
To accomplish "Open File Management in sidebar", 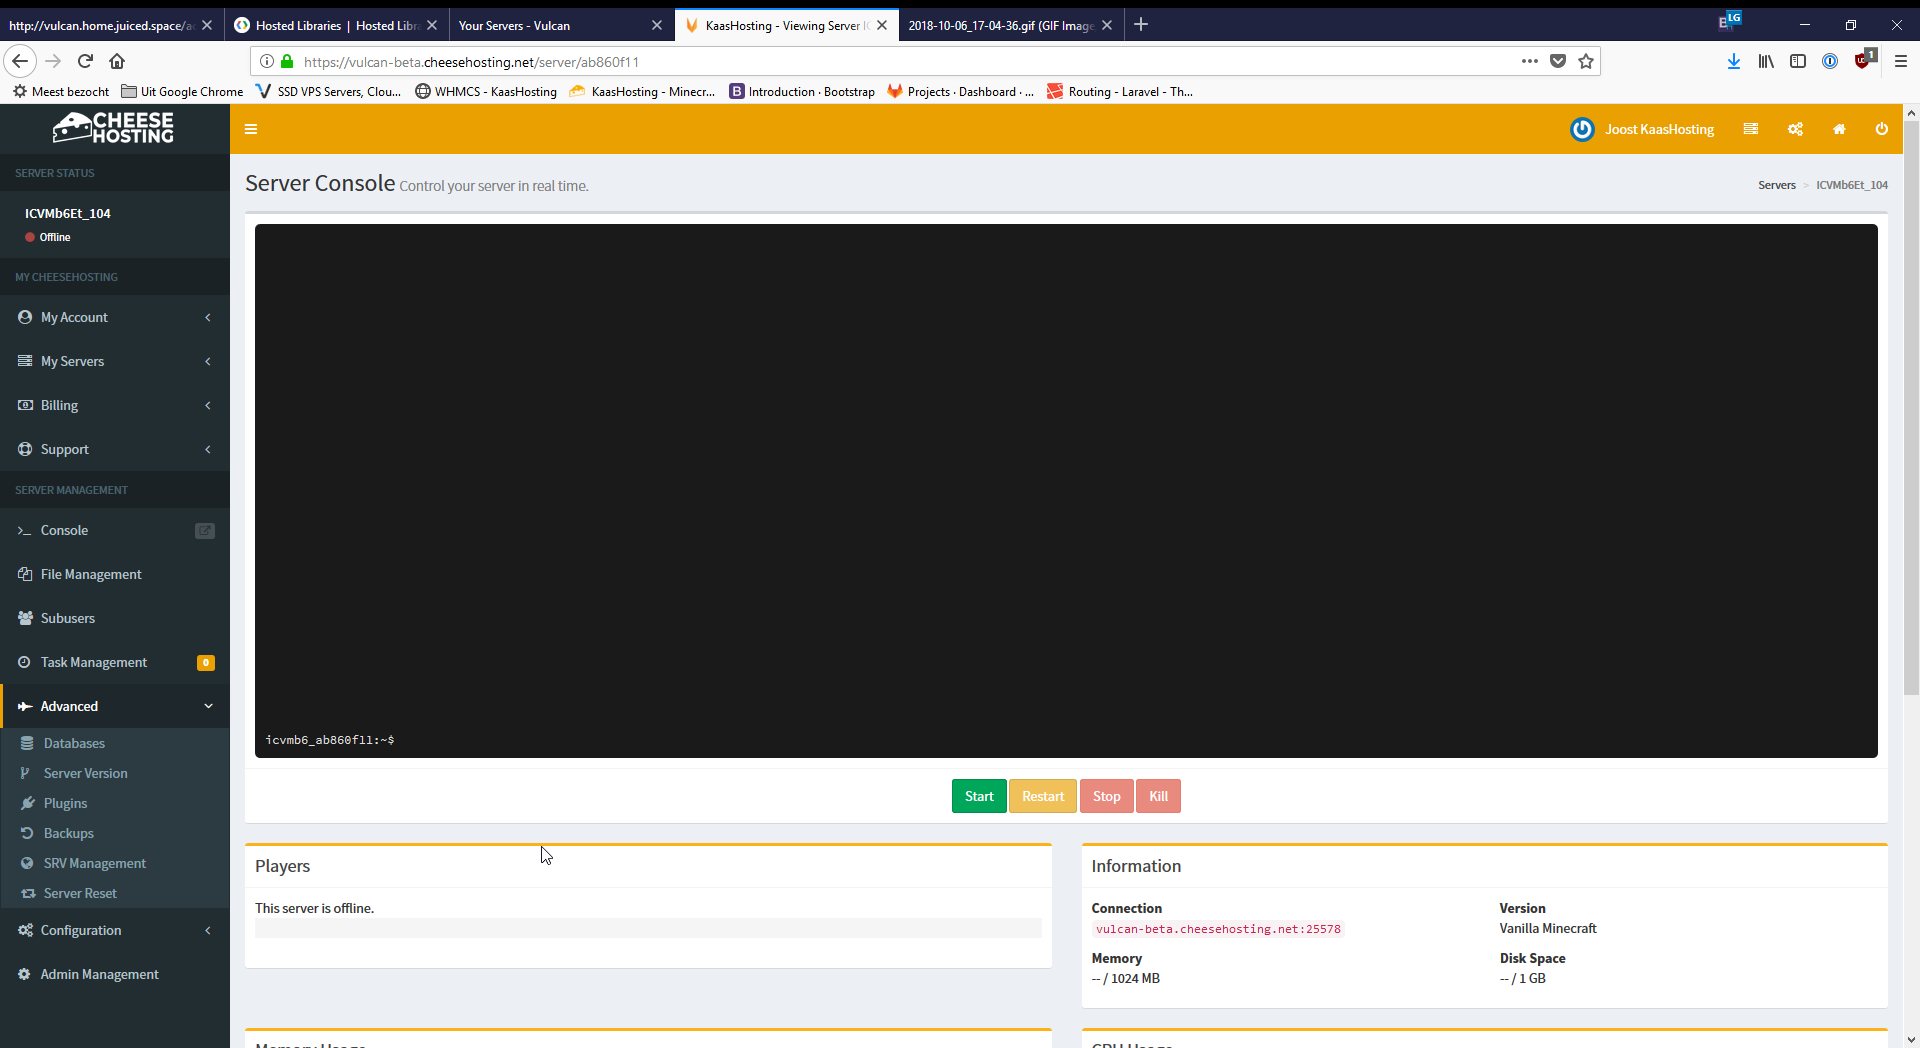I will point(91,574).
